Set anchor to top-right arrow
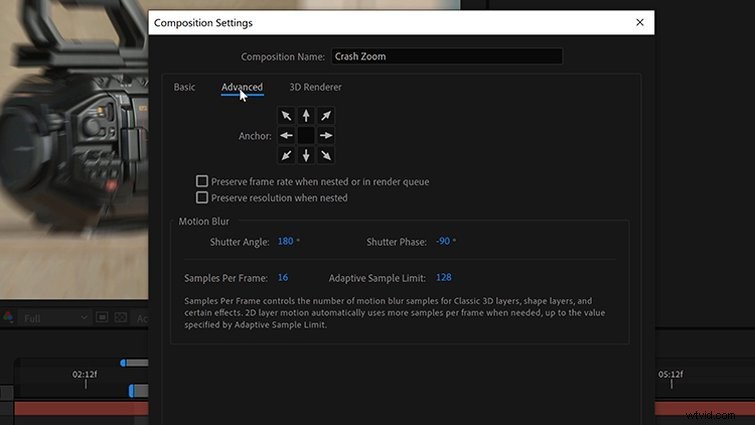The width and height of the screenshot is (755, 425). coord(325,116)
